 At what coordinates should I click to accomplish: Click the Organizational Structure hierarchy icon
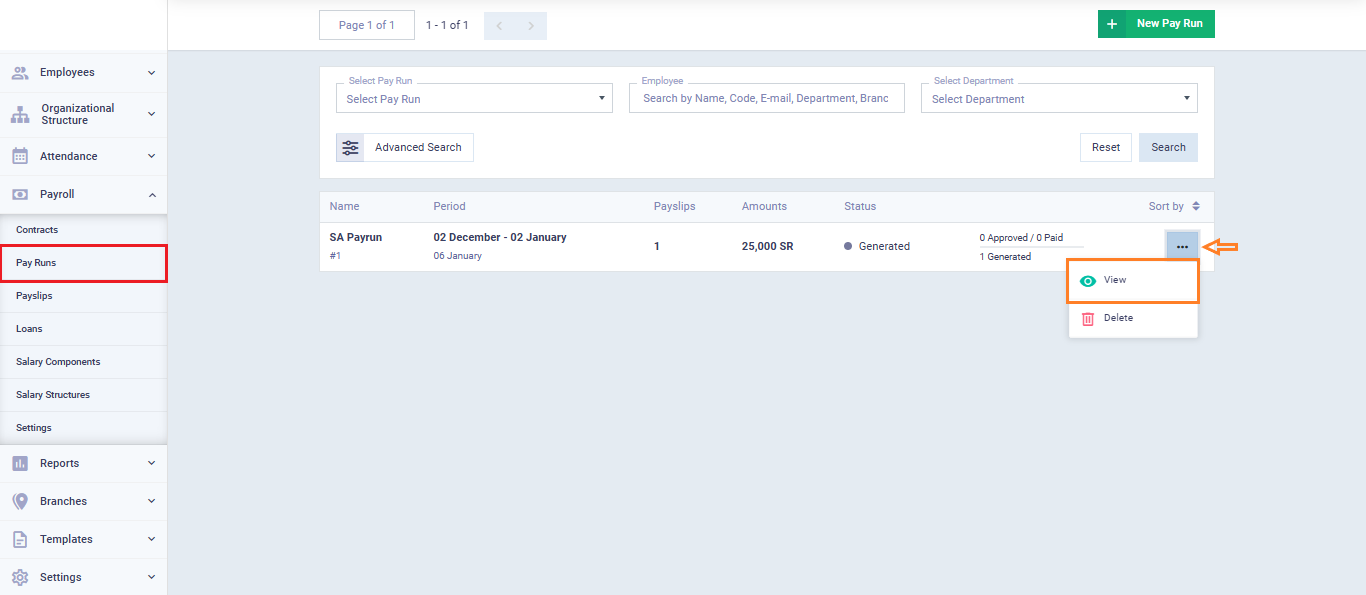20,115
